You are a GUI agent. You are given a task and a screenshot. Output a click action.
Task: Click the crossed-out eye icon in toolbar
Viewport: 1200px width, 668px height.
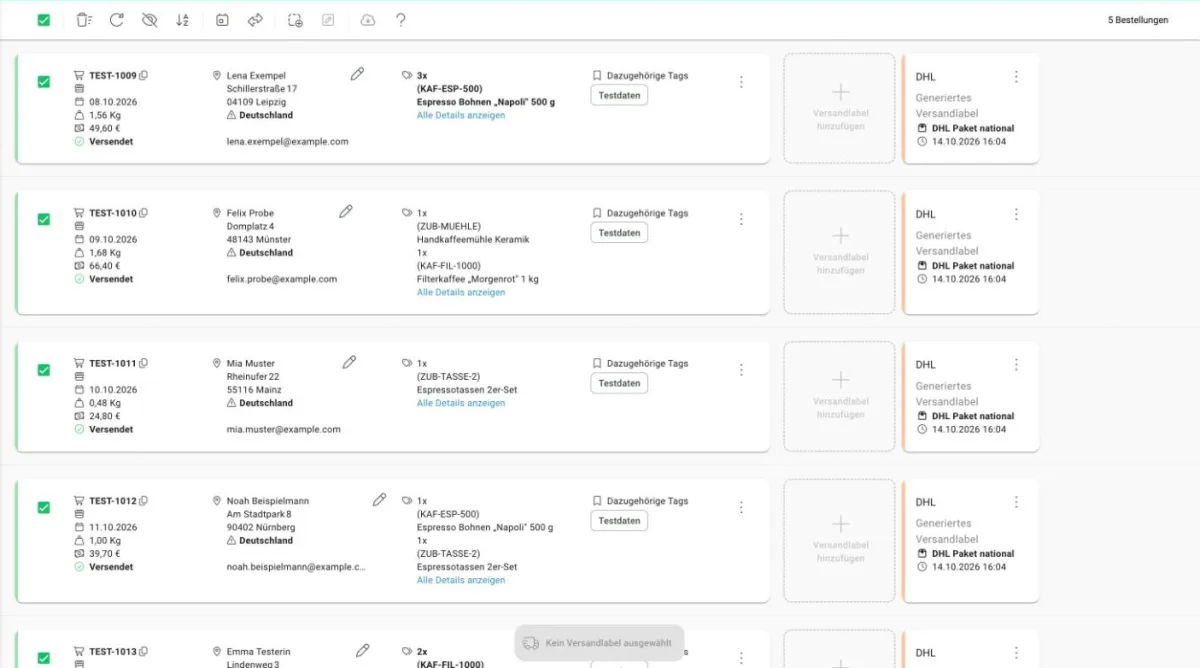[150, 20]
